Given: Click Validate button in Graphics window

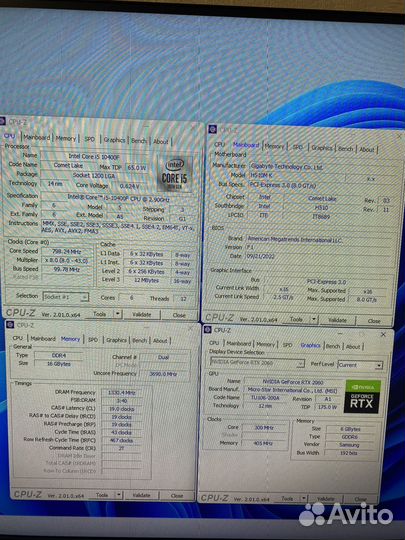Looking at the screenshot, I should coord(325,499).
